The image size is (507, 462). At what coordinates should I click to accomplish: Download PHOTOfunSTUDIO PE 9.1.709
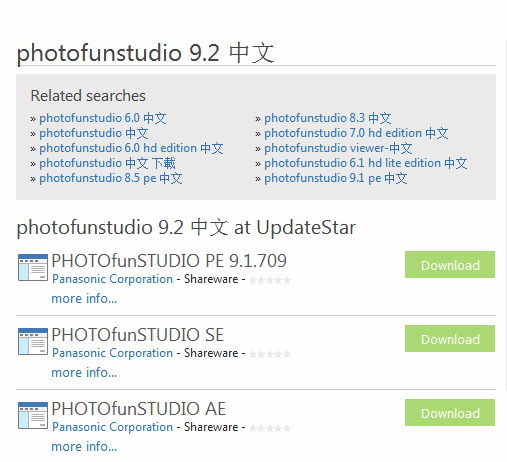450,265
